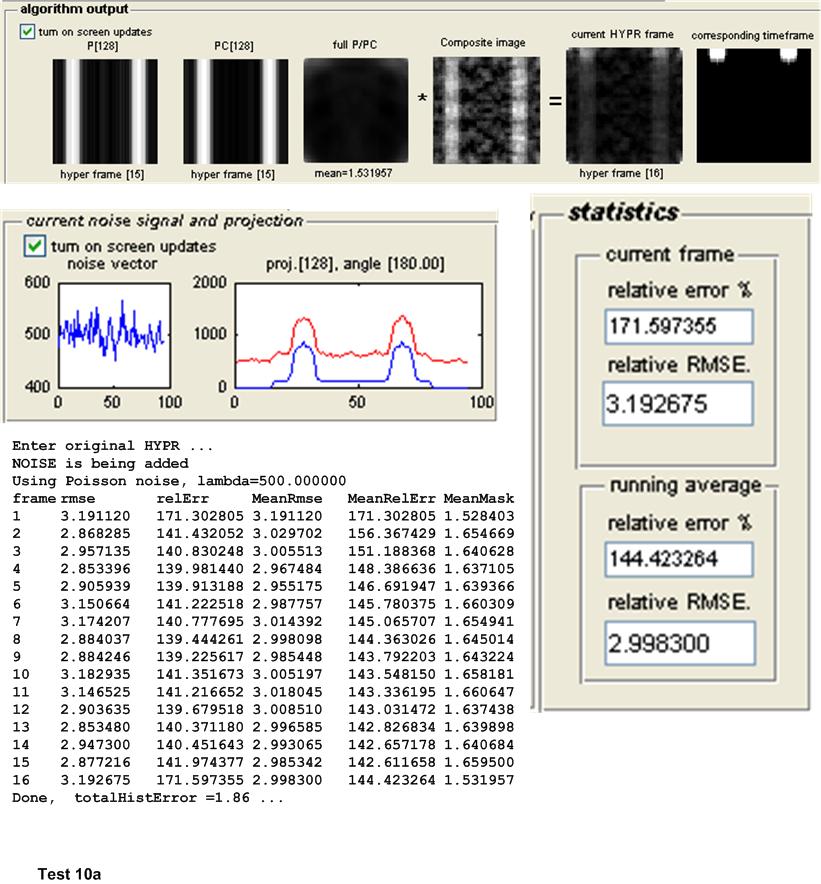Select the PC[128] image thumbnail
Image resolution: width=821 pixels, height=884 pixels.
[234, 109]
